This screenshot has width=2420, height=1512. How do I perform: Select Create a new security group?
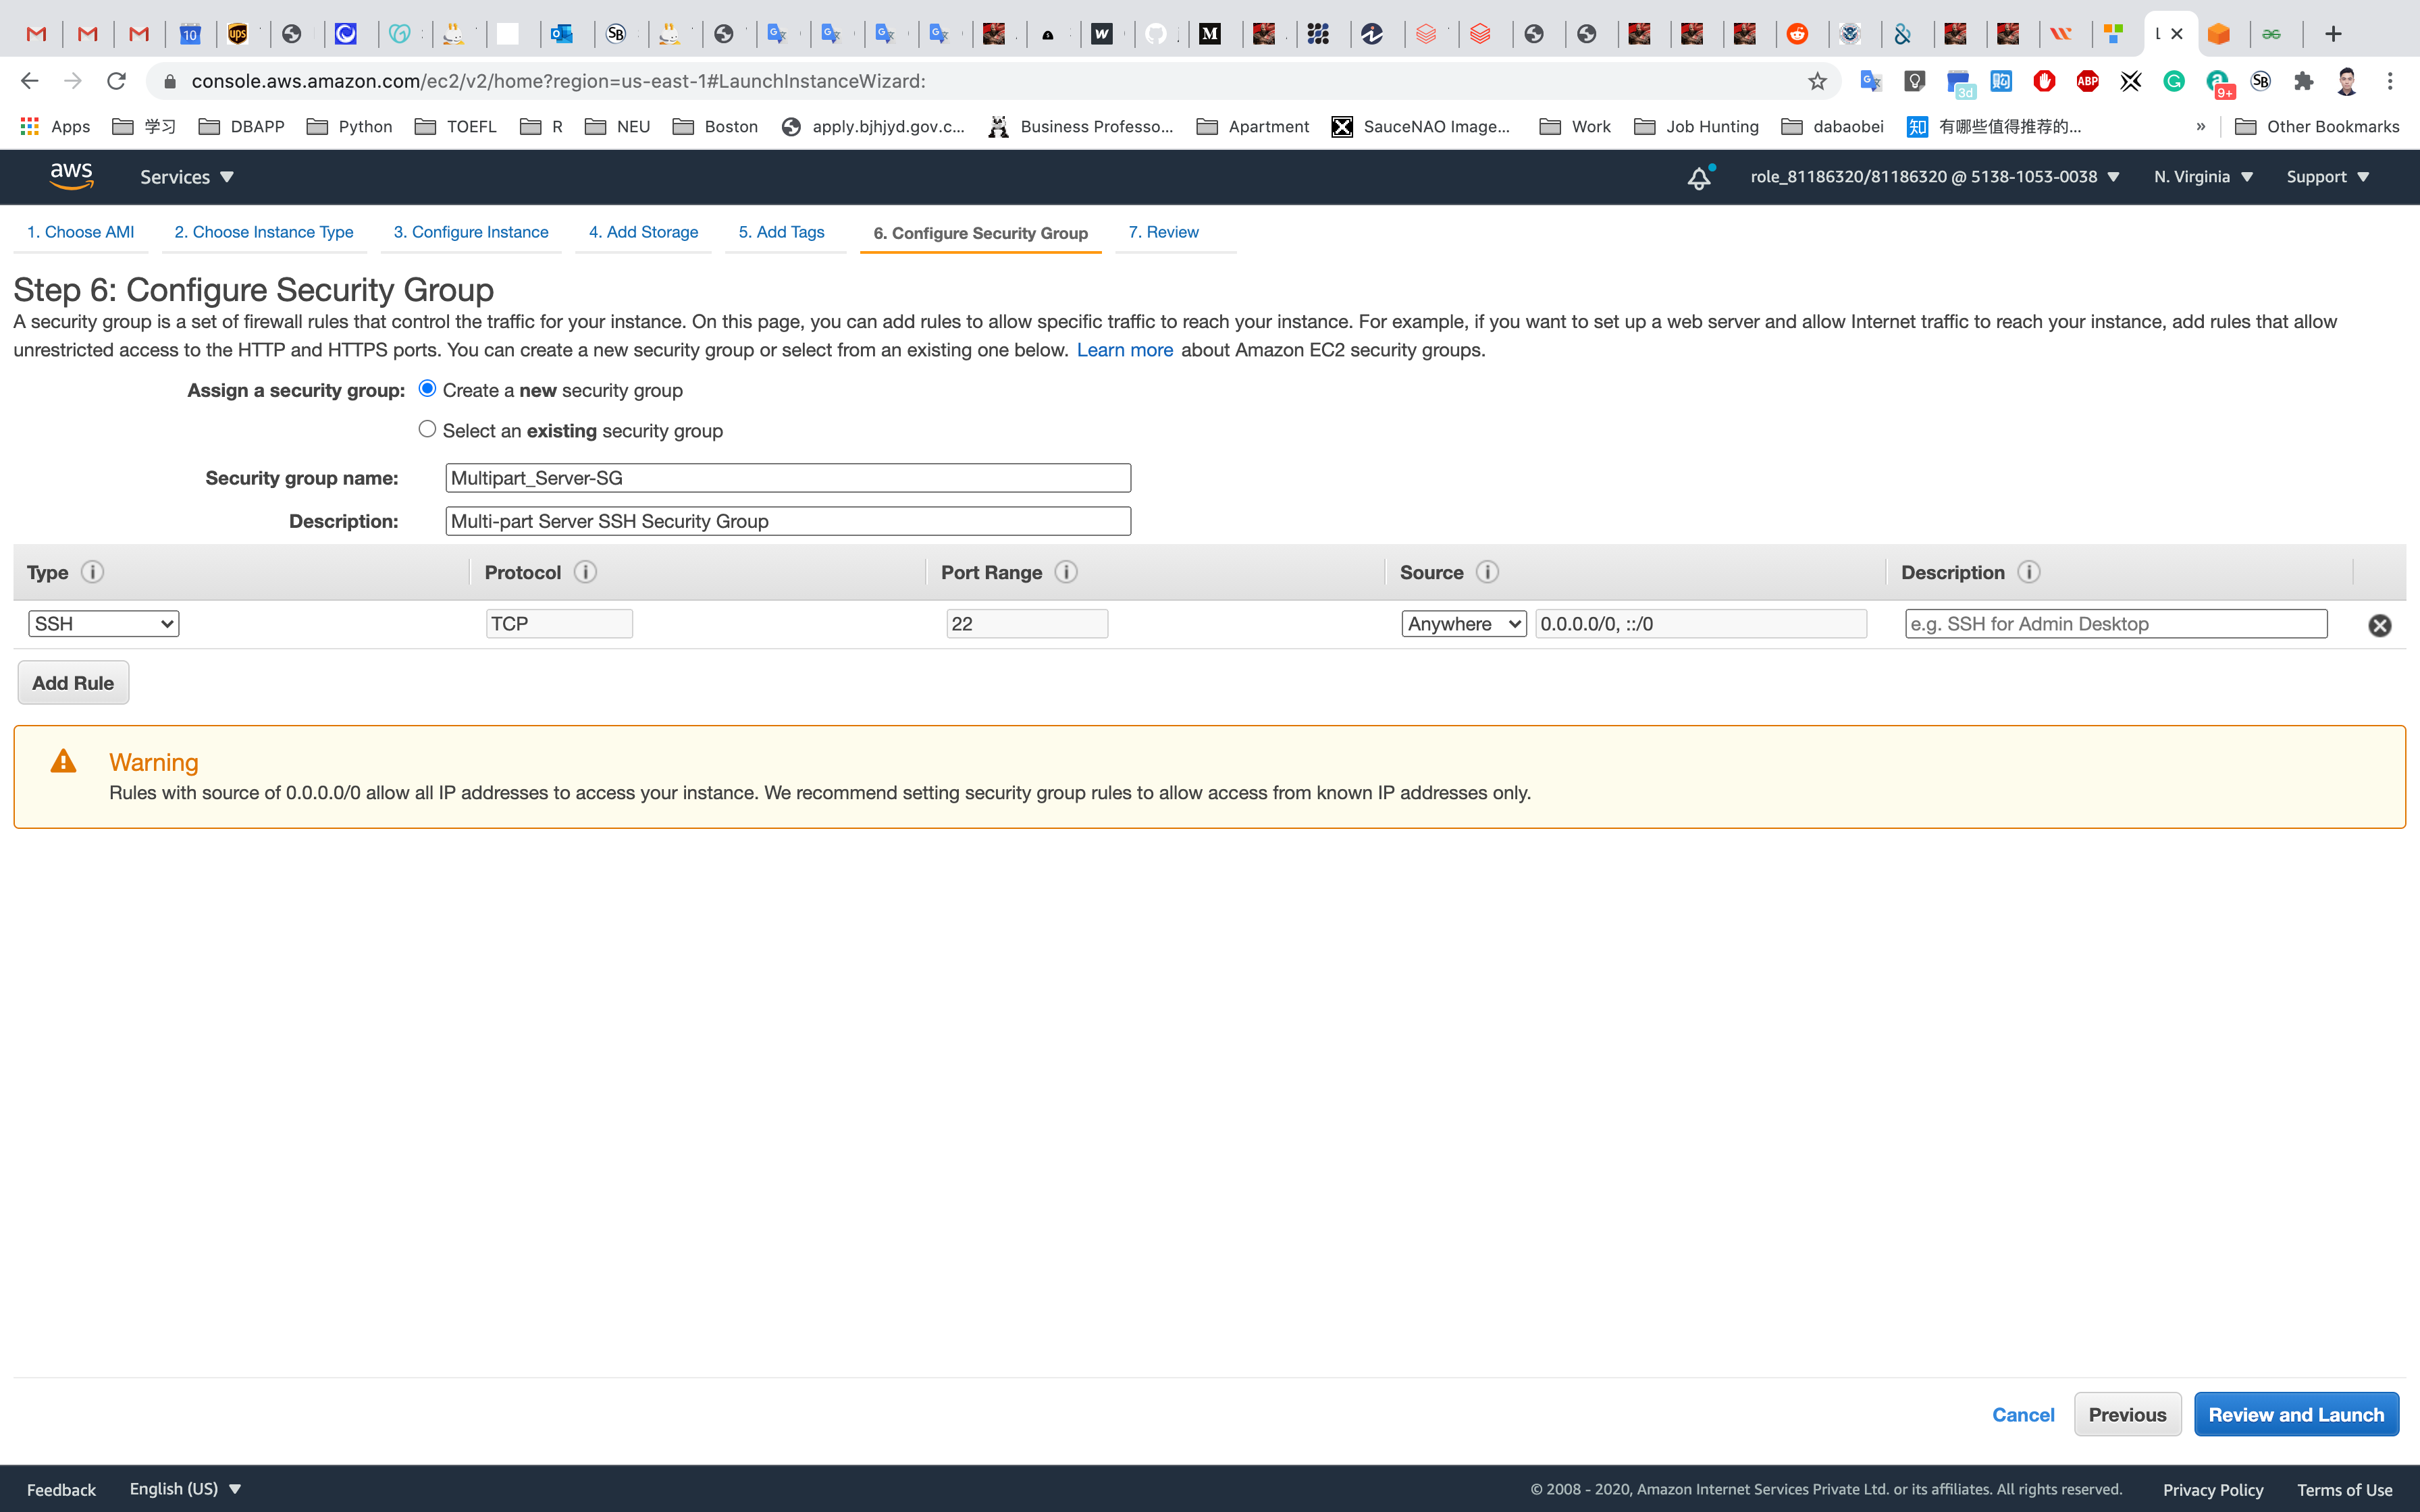pyautogui.click(x=427, y=389)
